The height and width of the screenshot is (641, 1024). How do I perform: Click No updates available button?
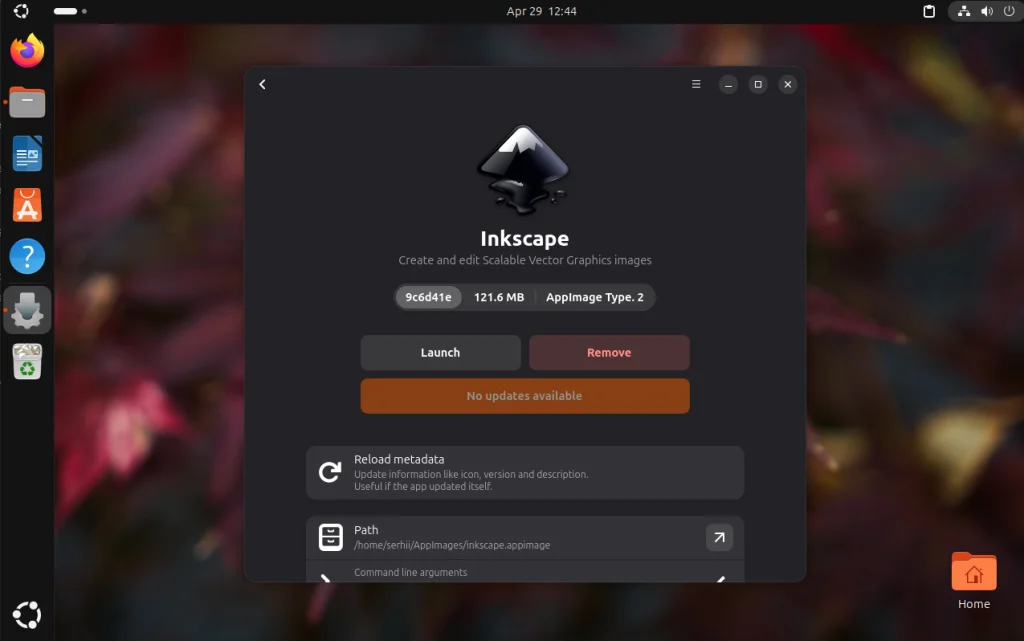pos(524,396)
